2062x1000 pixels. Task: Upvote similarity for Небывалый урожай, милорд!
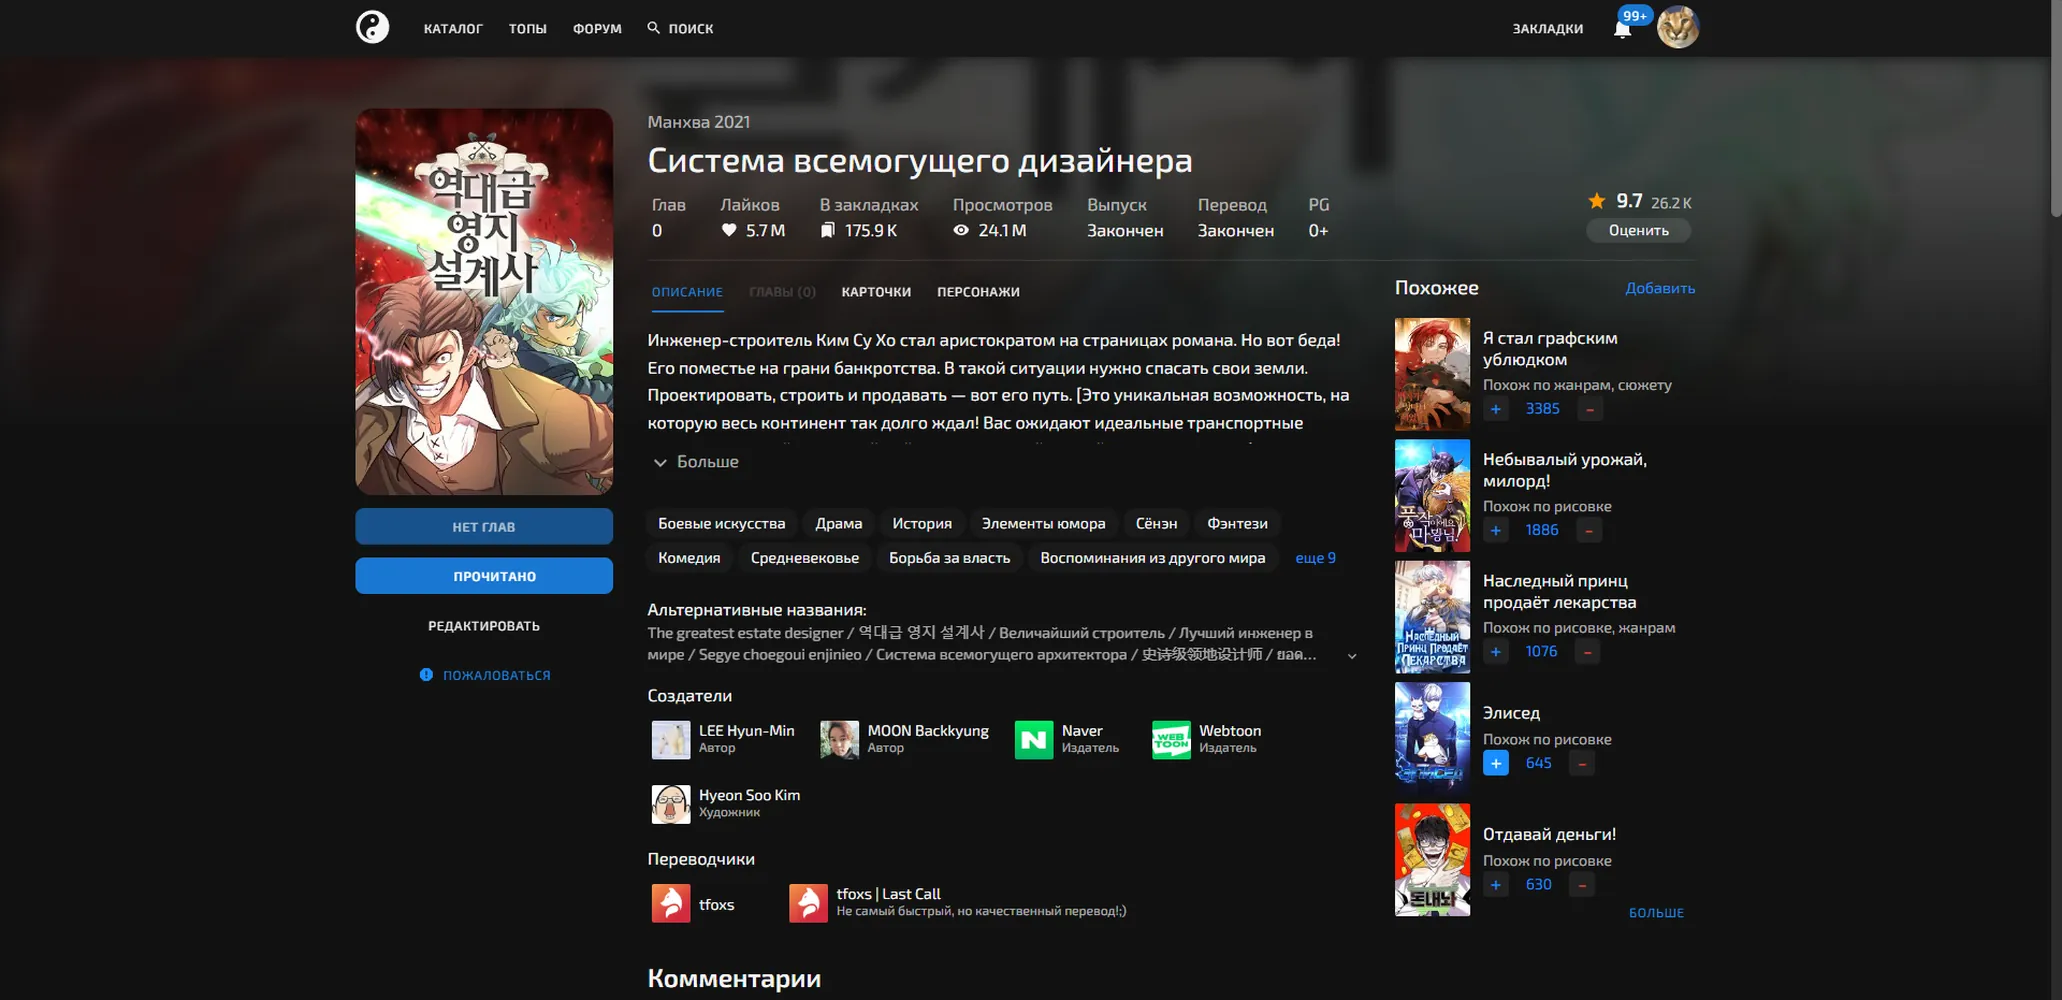tap(1495, 530)
